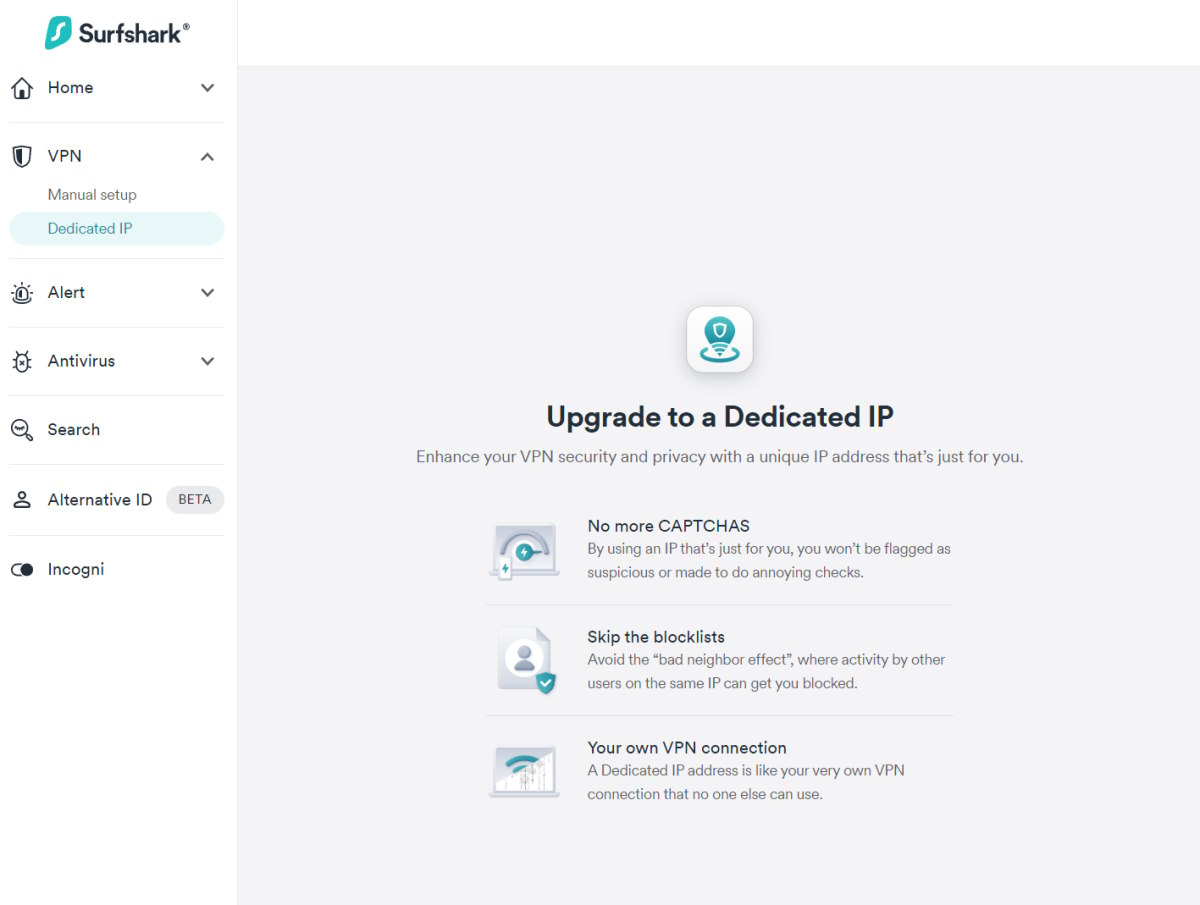Viewport: 1200px width, 905px height.
Task: Click the No more CAPTCHAS illustration
Action: pos(524,550)
